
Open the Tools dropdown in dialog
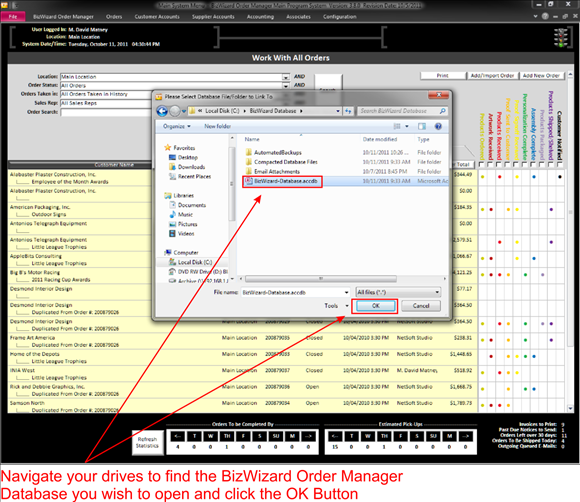pos(336,306)
